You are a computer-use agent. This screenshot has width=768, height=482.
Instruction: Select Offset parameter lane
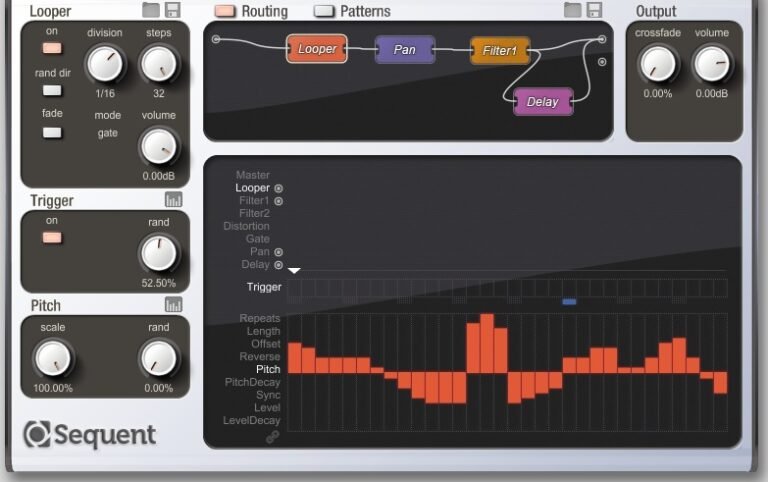(266, 344)
